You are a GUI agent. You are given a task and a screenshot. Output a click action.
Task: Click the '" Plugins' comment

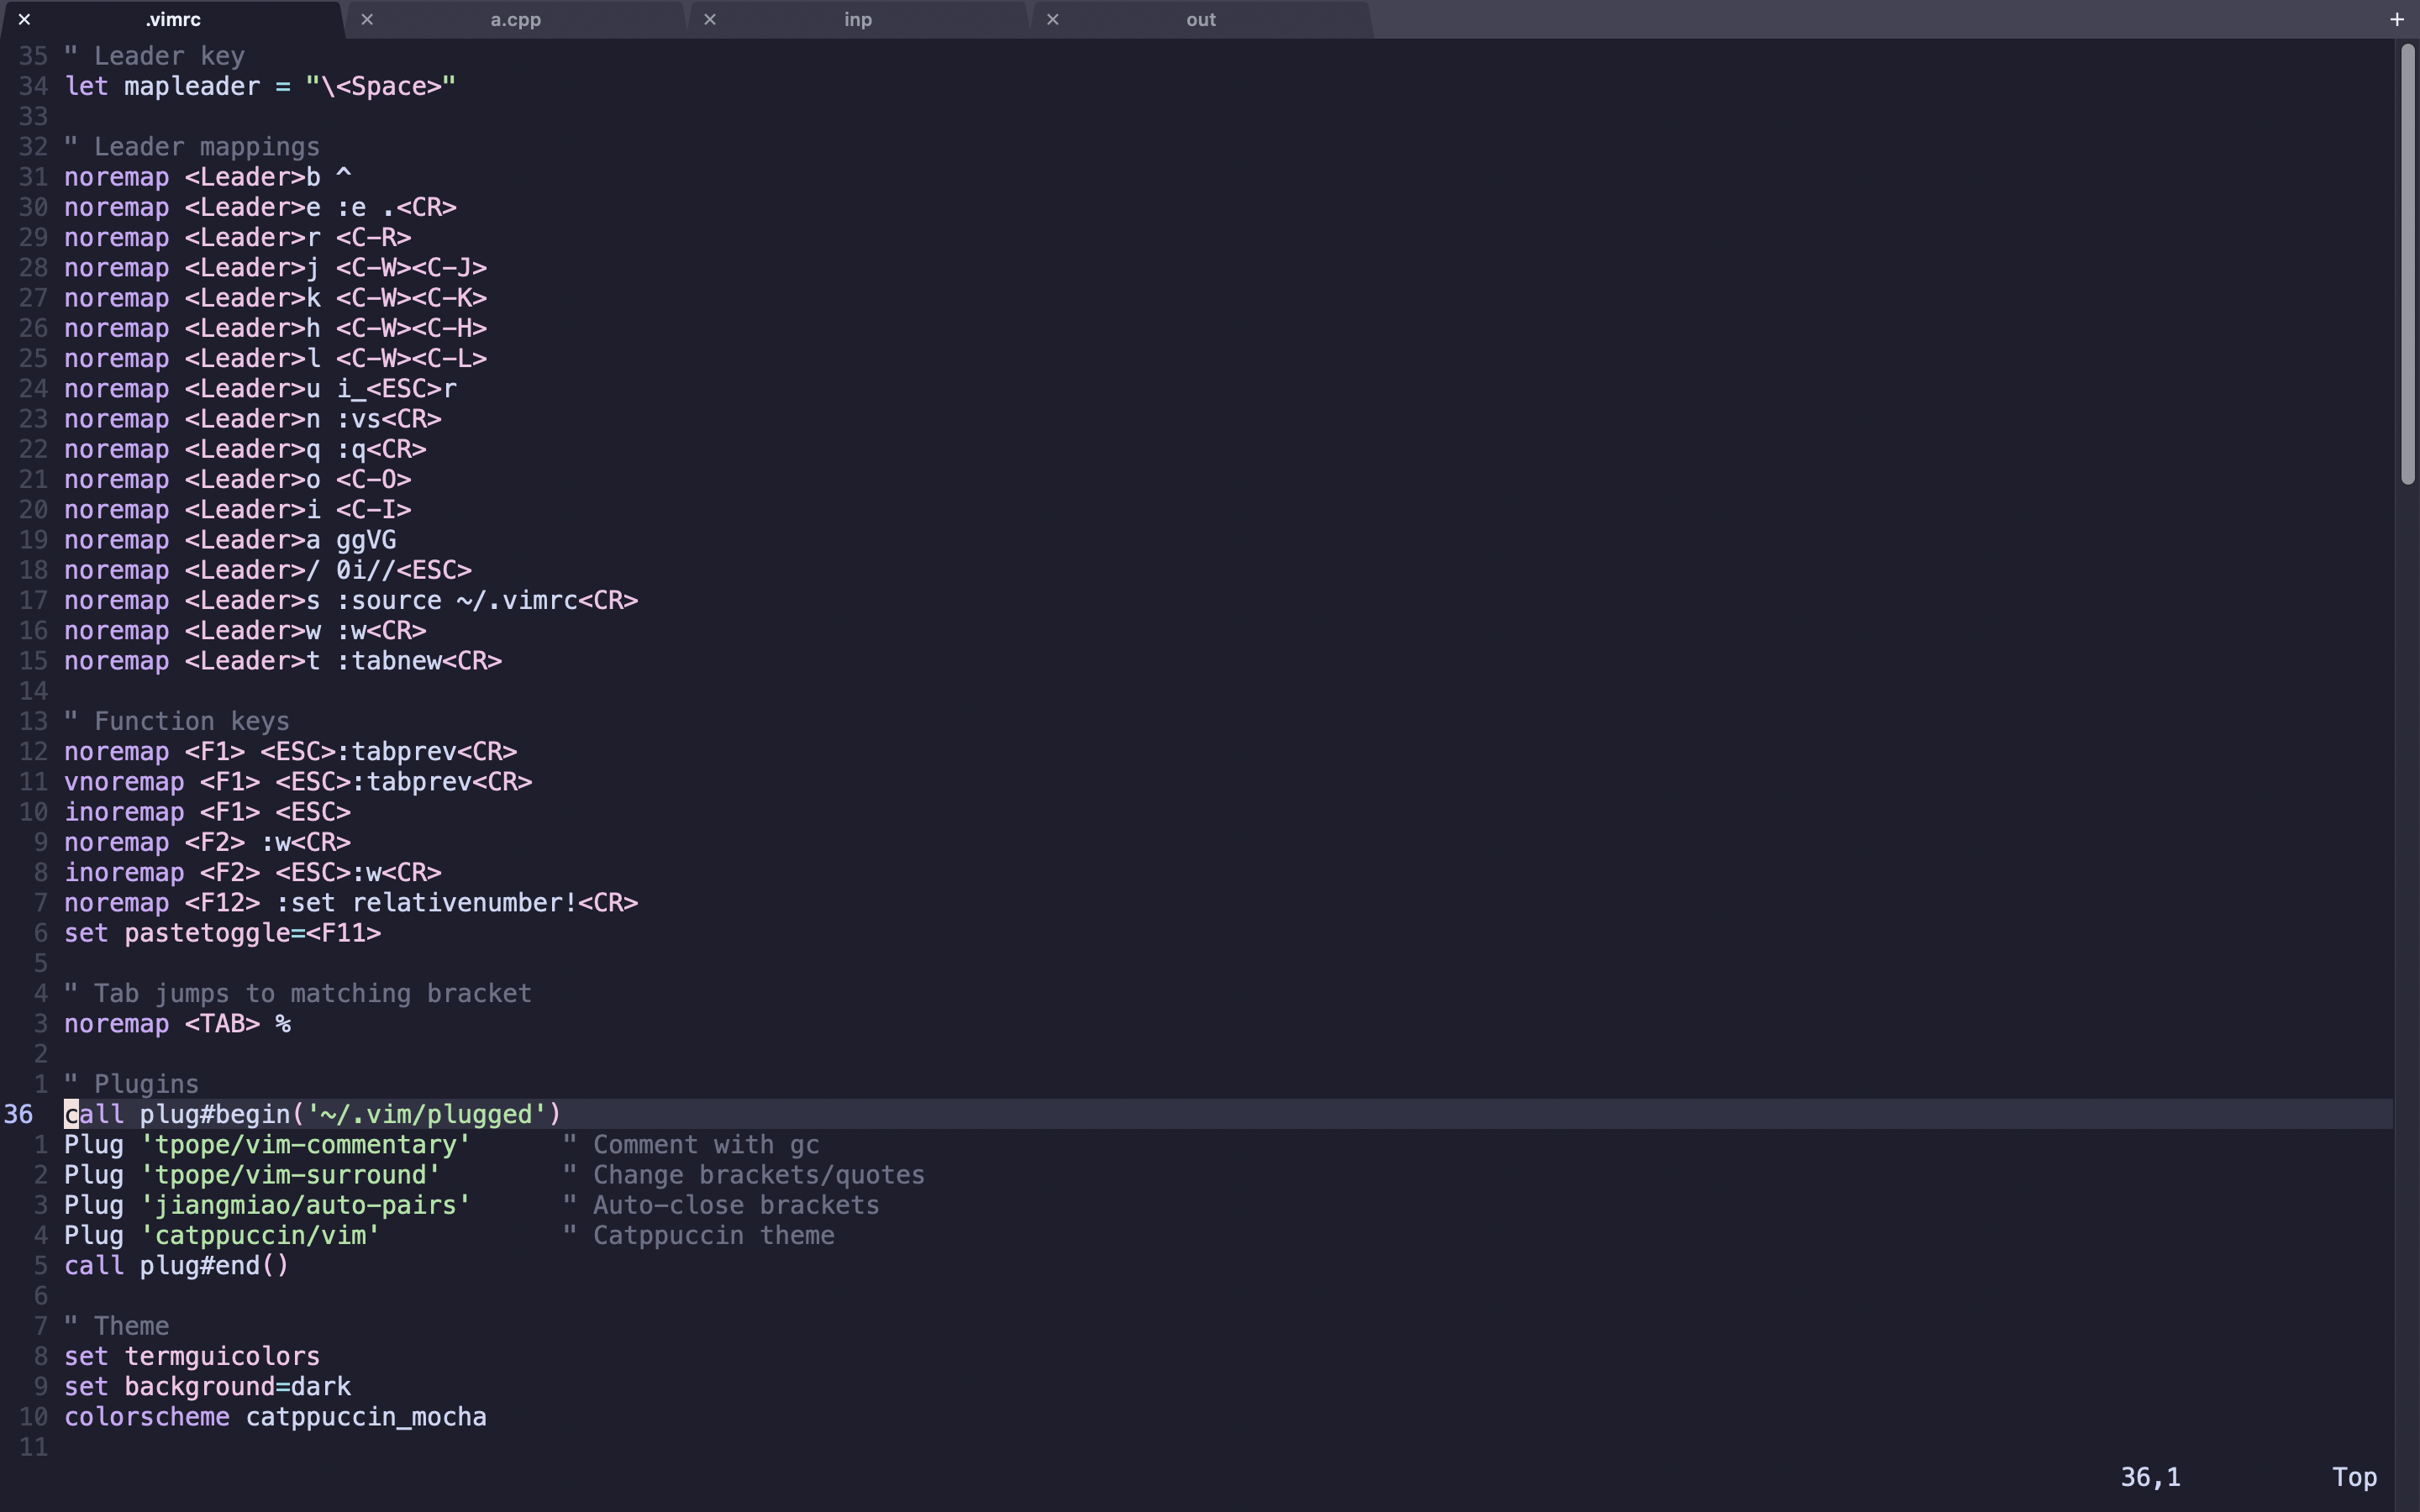pyautogui.click(x=132, y=1084)
